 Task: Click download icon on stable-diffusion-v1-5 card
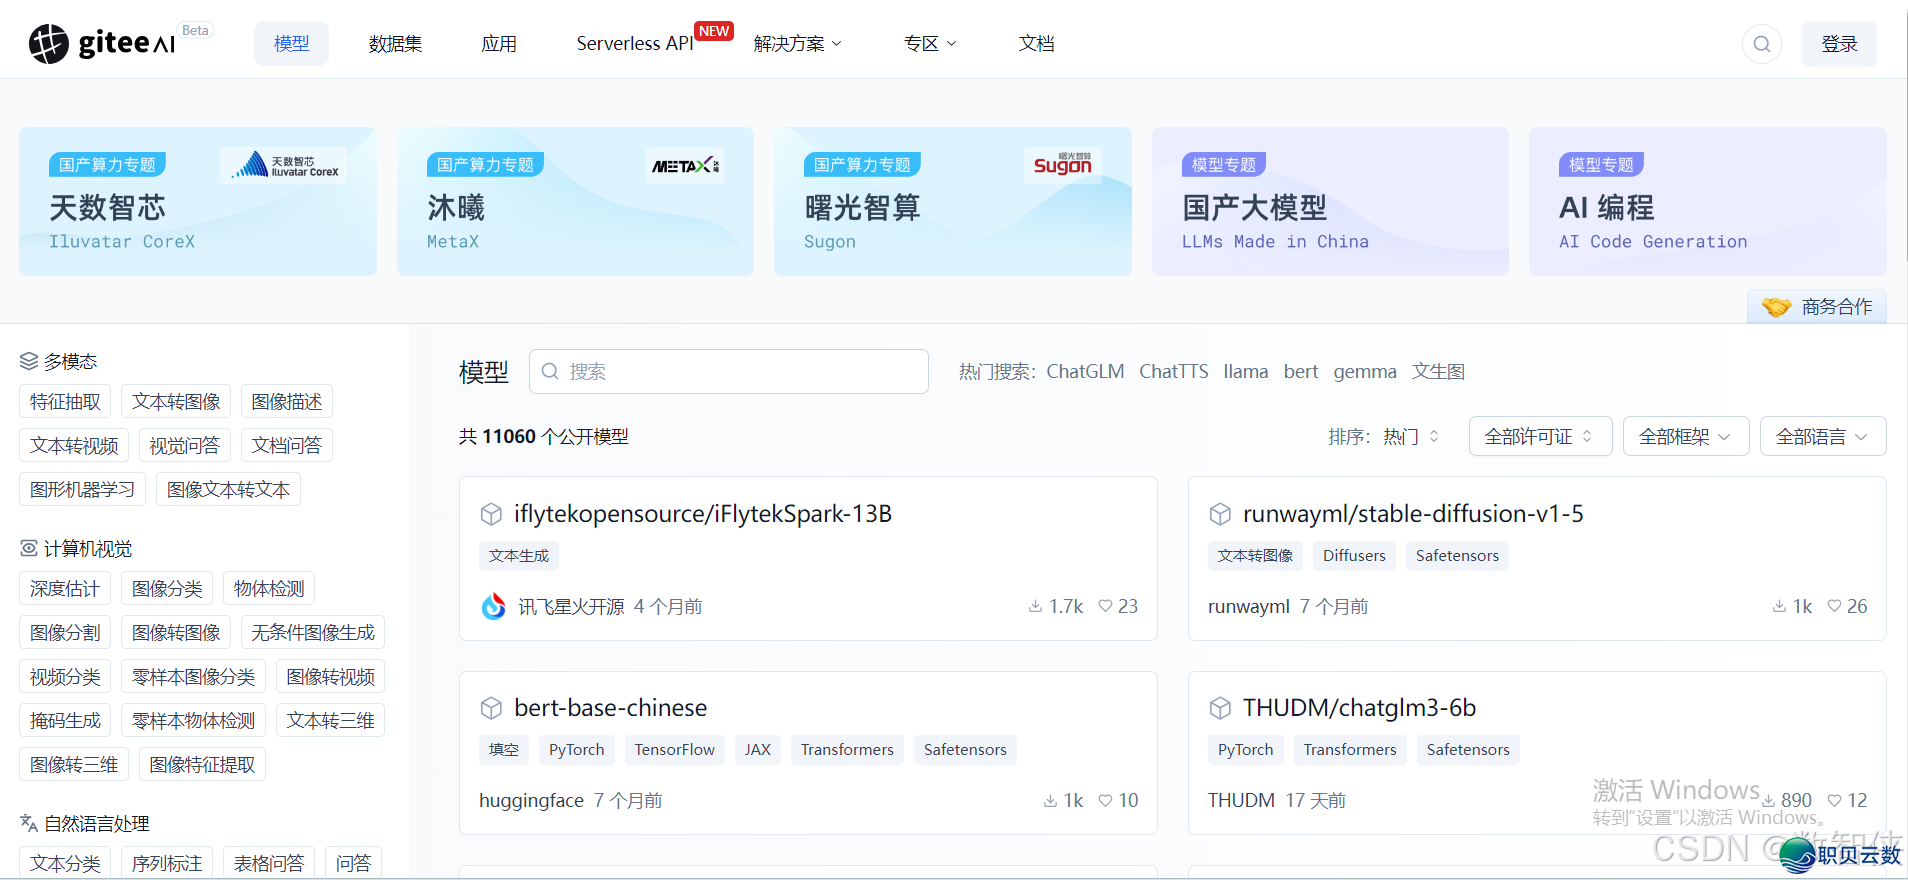pyautogui.click(x=1779, y=606)
